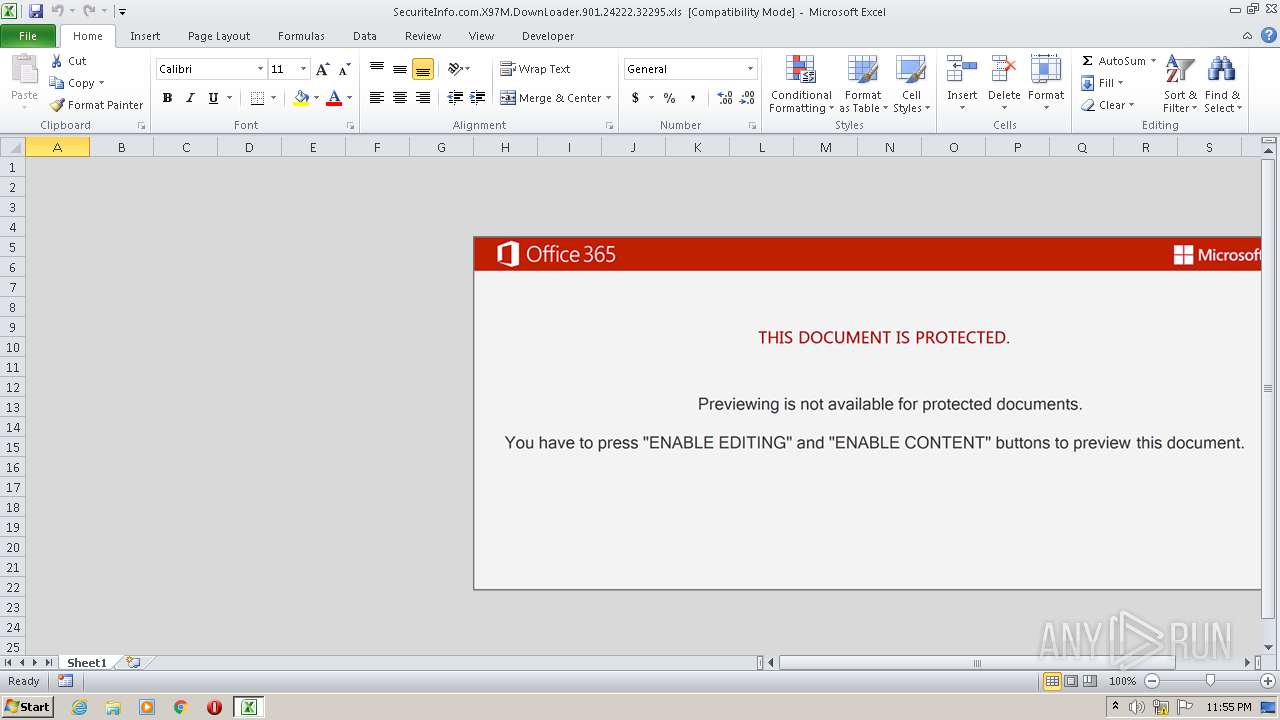Click the vertical scrollbar thumb
1280x720 pixels.
[1268, 388]
